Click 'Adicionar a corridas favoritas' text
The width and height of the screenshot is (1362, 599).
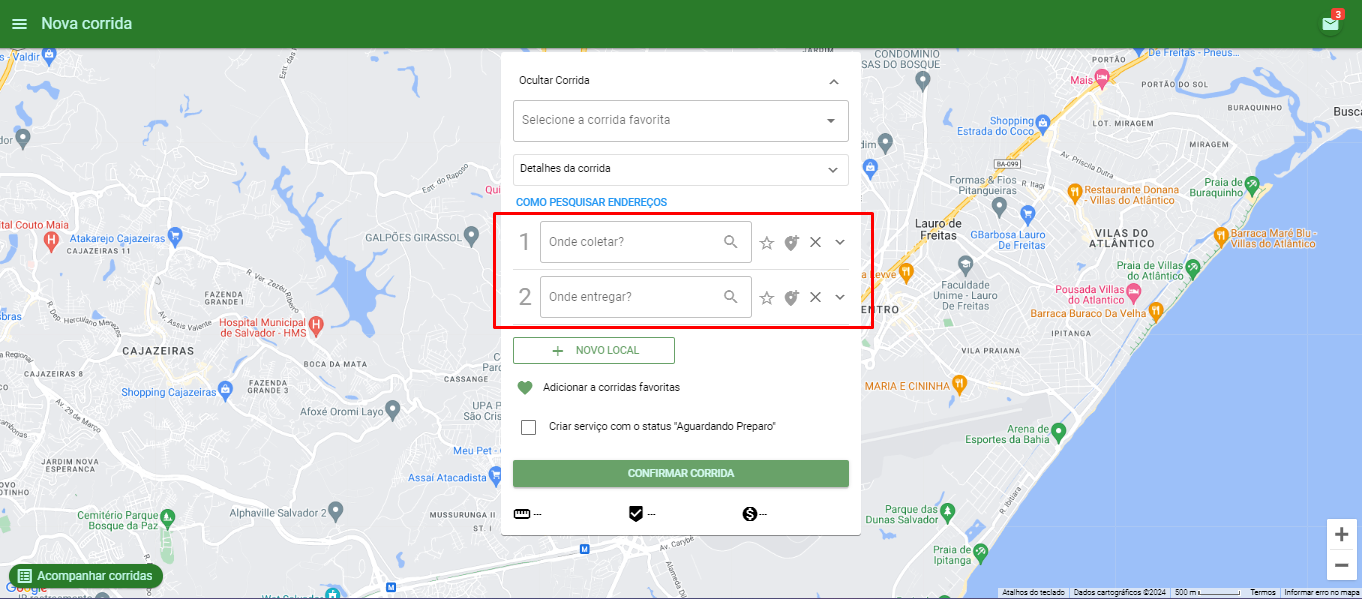[x=611, y=387]
